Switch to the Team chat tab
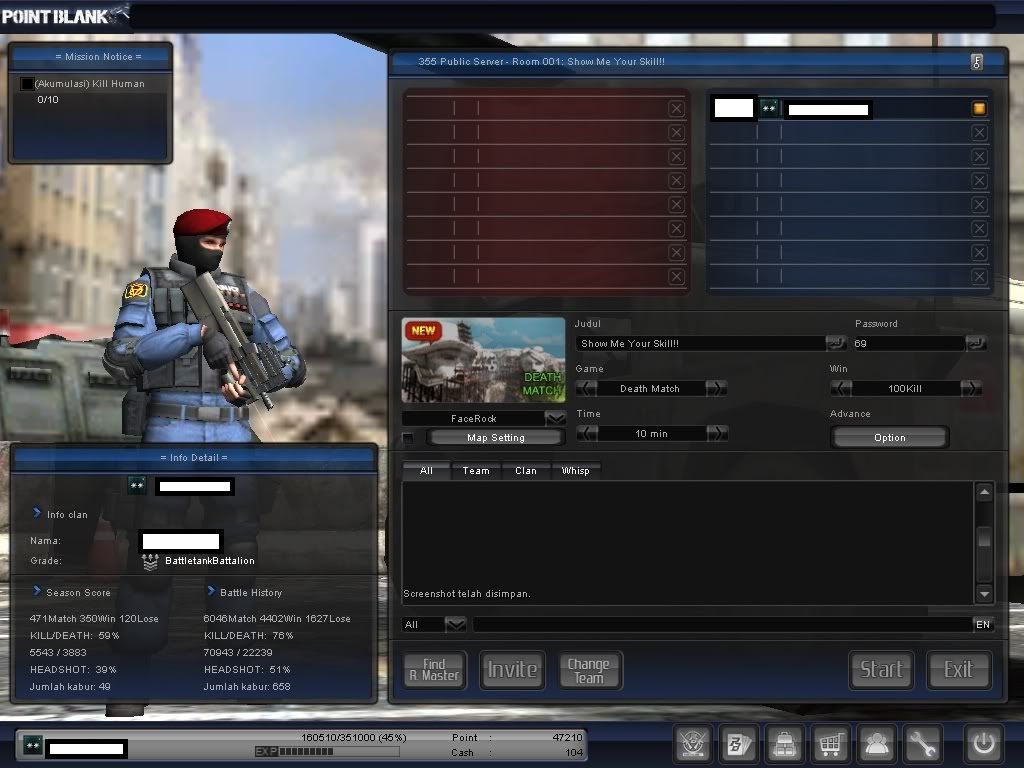This screenshot has width=1024, height=768. (476, 471)
